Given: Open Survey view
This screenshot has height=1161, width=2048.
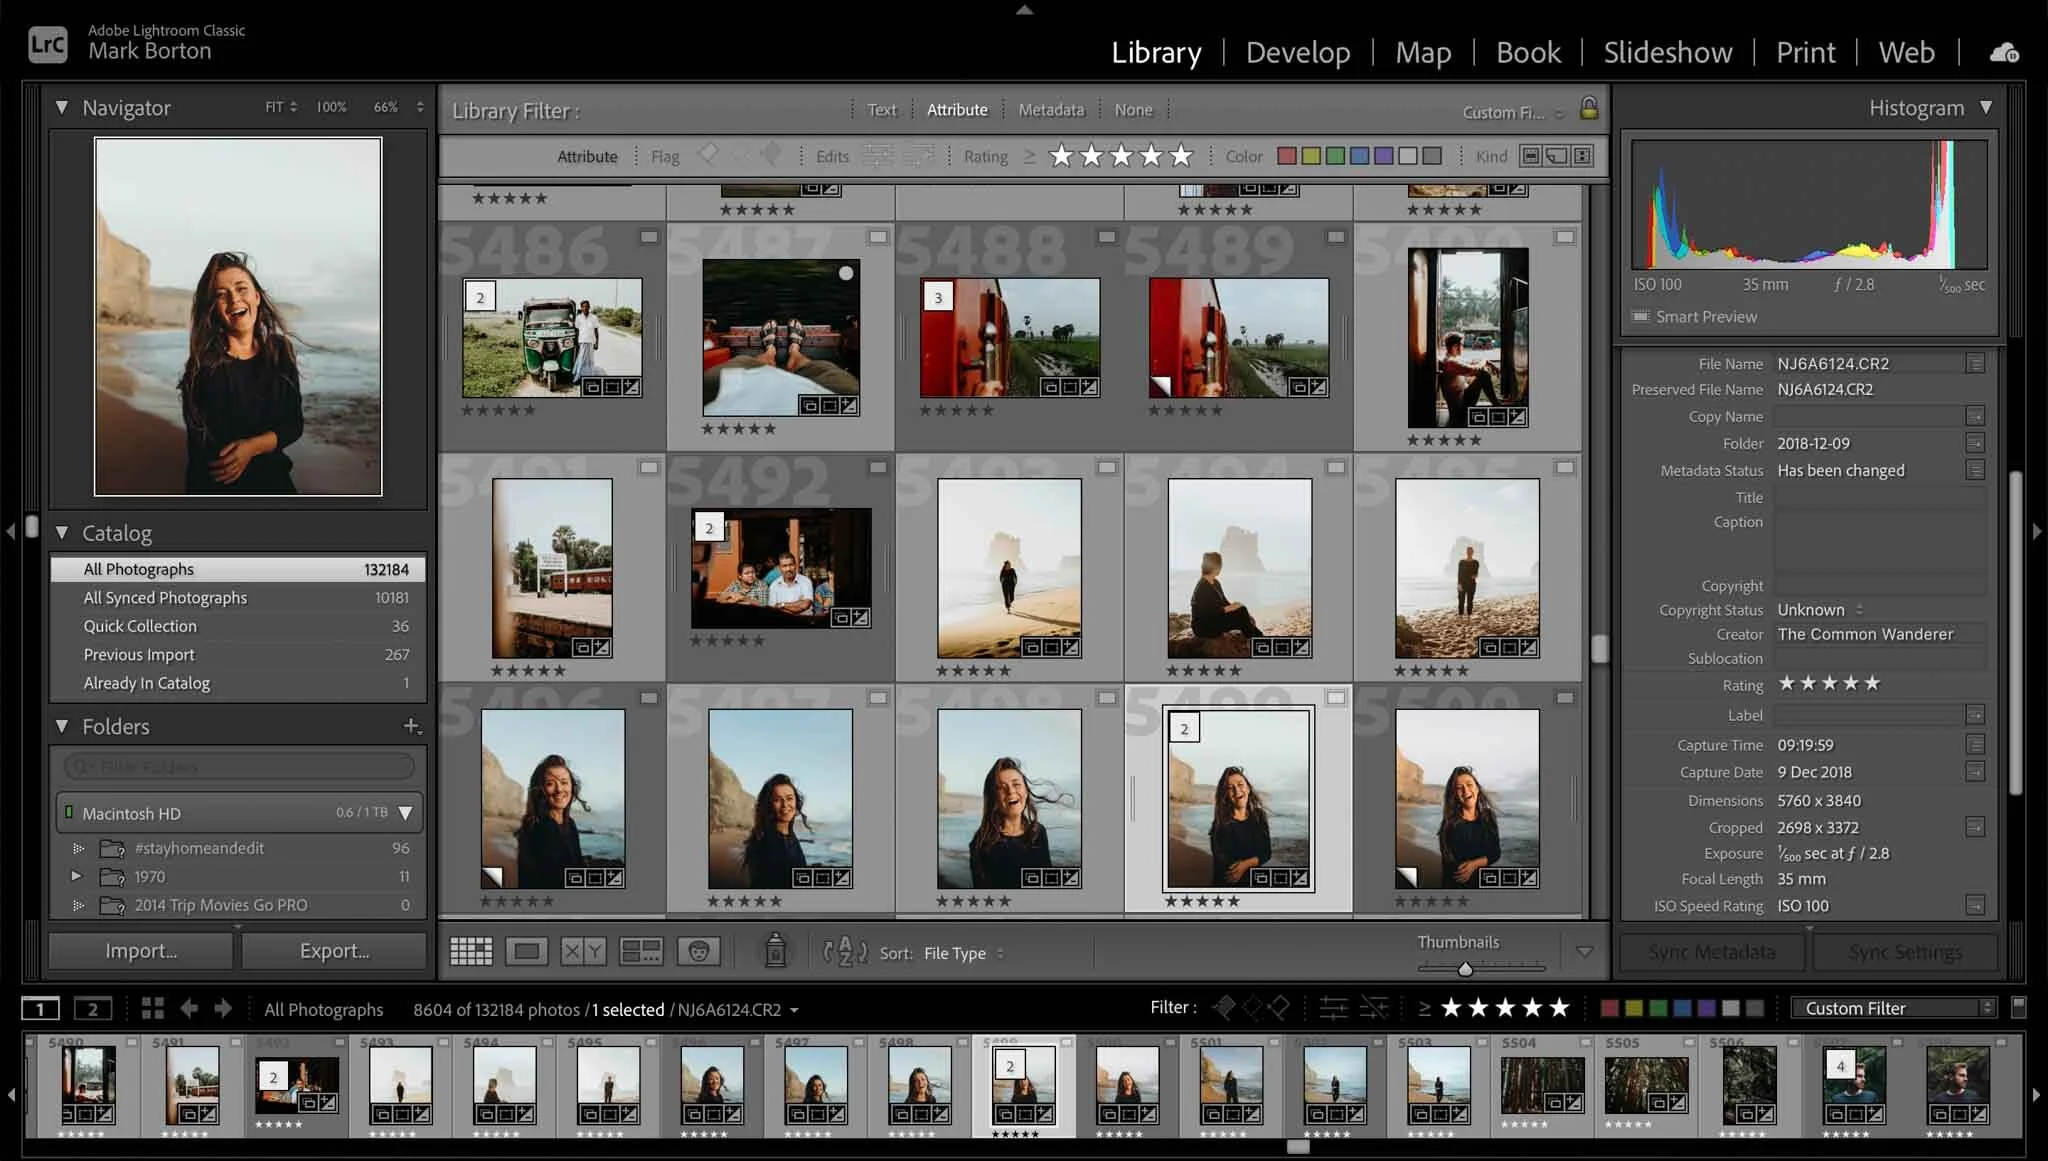Looking at the screenshot, I should 640,951.
